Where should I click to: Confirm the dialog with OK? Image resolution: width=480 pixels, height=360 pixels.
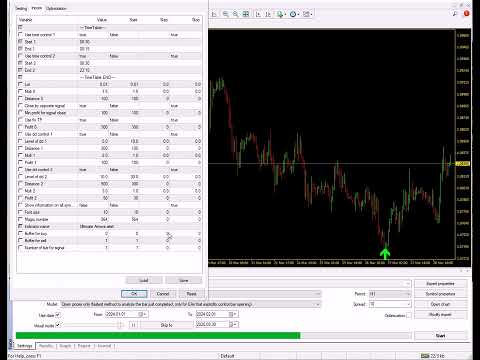point(134,294)
